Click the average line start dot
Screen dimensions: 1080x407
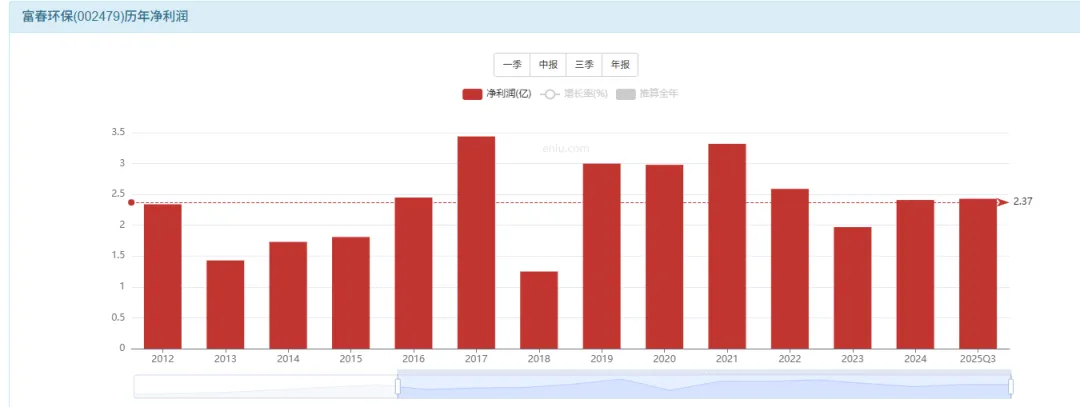(131, 202)
